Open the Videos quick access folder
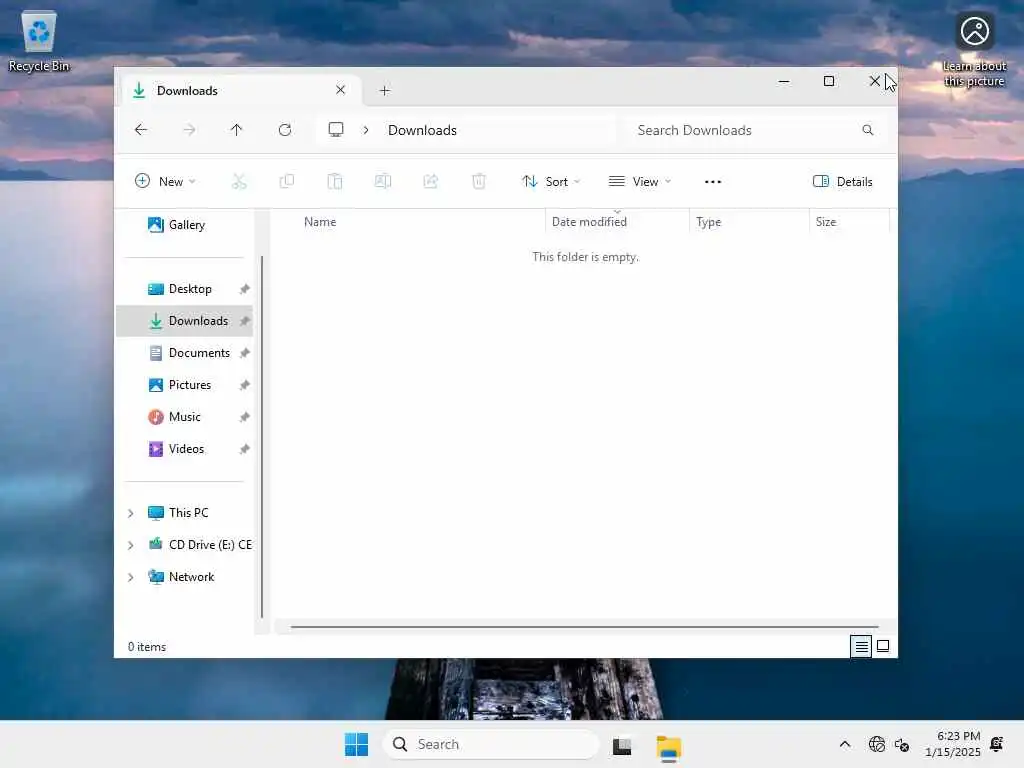Image resolution: width=1024 pixels, height=768 pixels. (x=185, y=449)
